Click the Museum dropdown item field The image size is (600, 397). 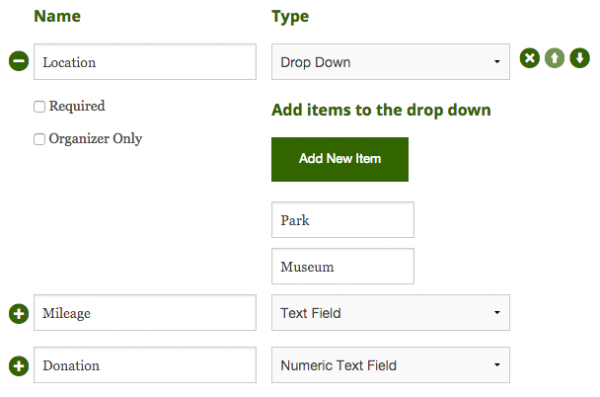343,266
